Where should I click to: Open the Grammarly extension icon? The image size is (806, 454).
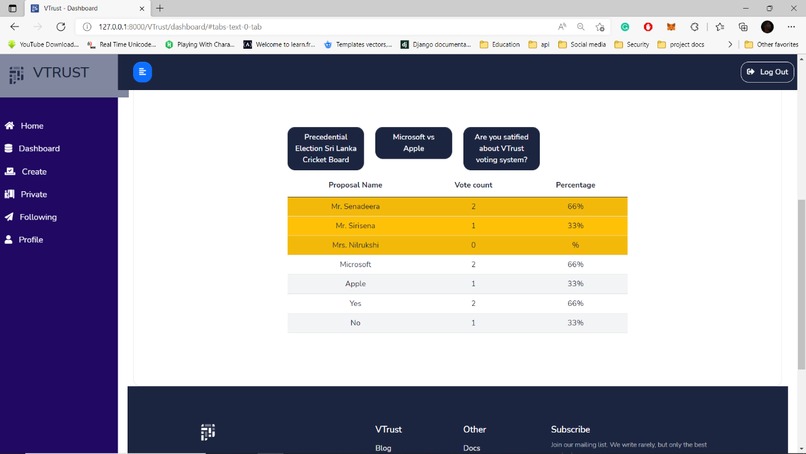pyautogui.click(x=625, y=27)
